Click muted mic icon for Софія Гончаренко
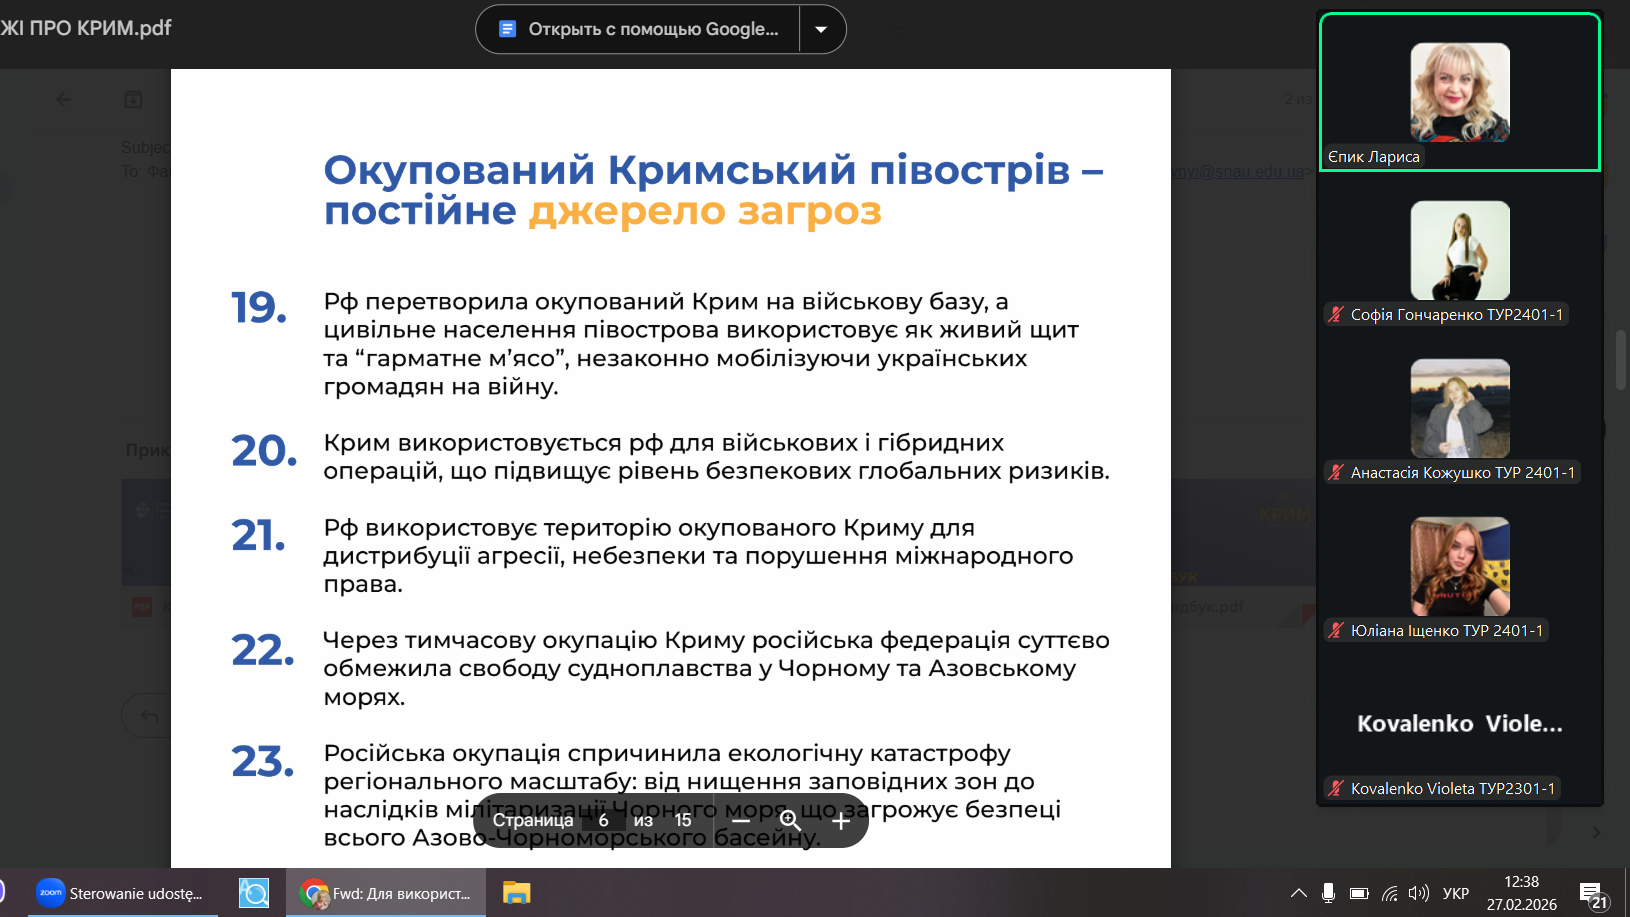1630x917 pixels. click(1336, 315)
